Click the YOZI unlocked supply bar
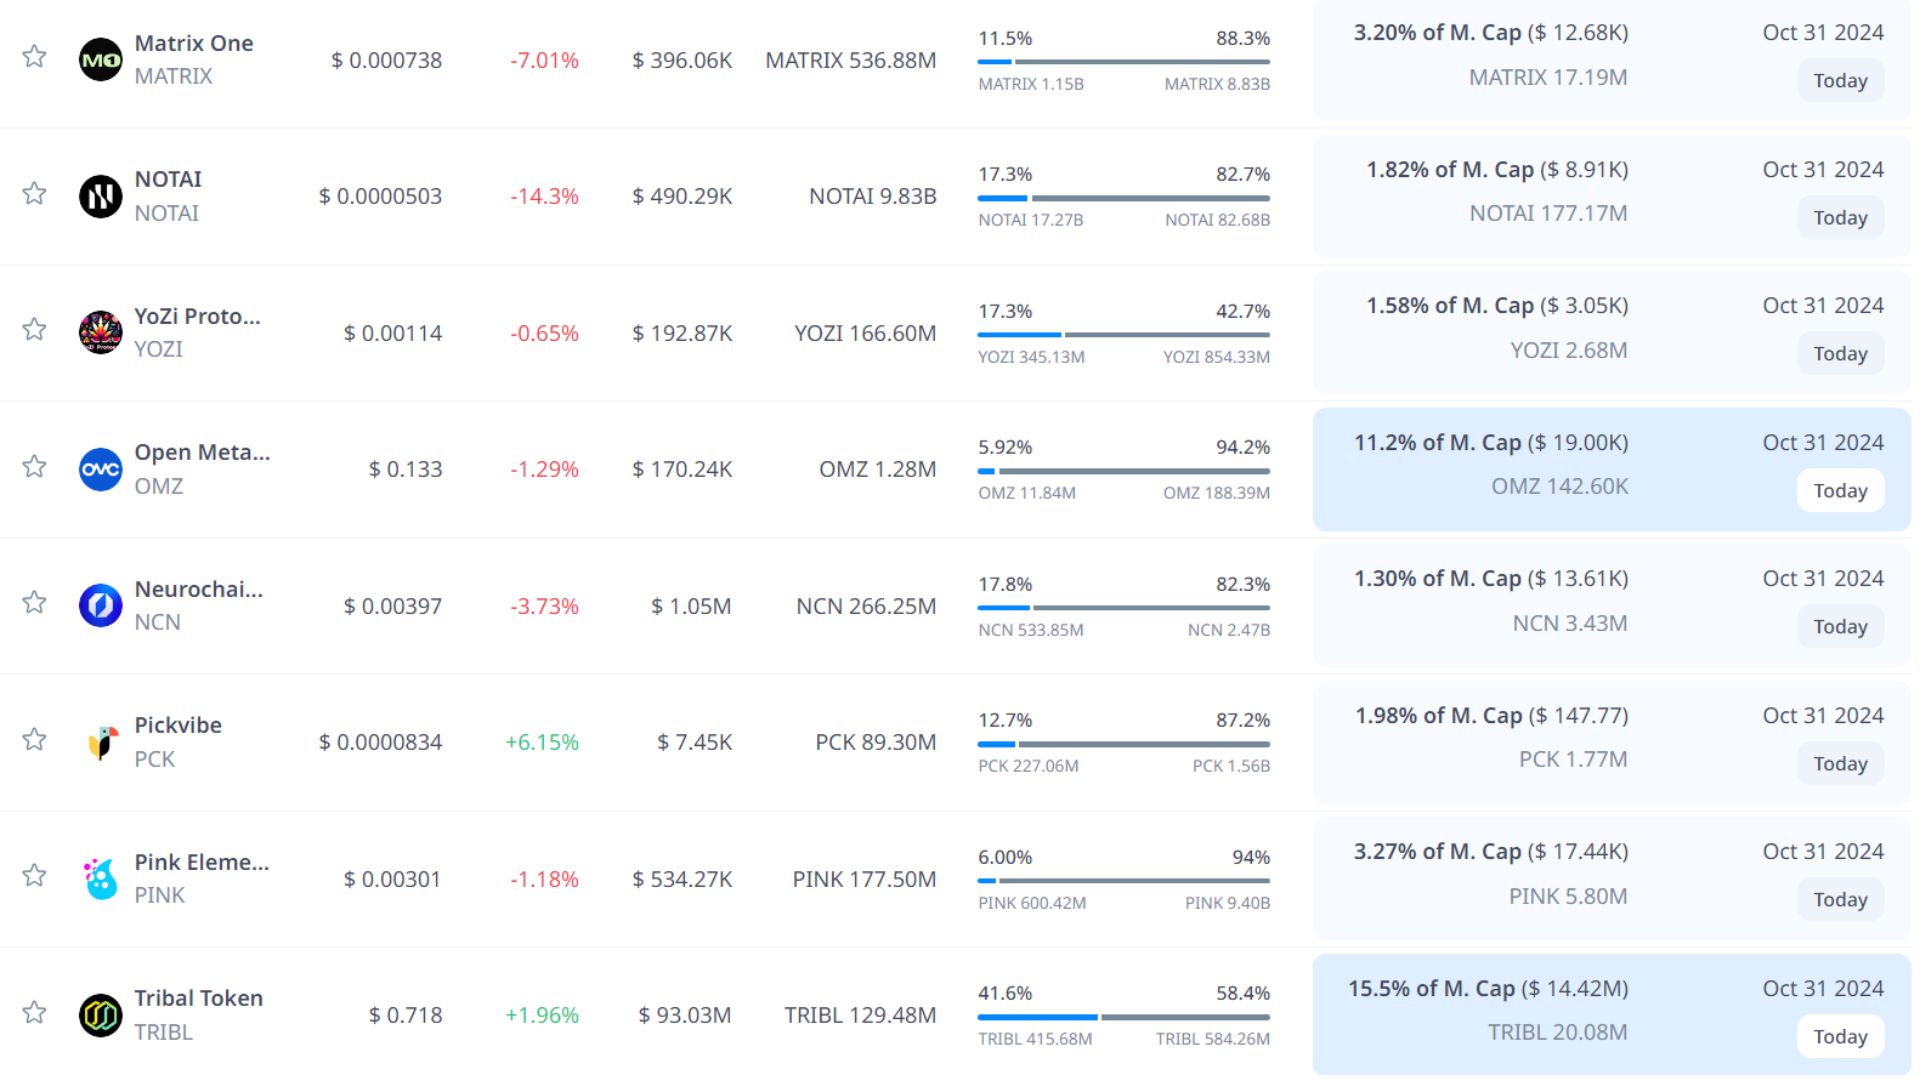The image size is (1920, 1080). [1020, 335]
